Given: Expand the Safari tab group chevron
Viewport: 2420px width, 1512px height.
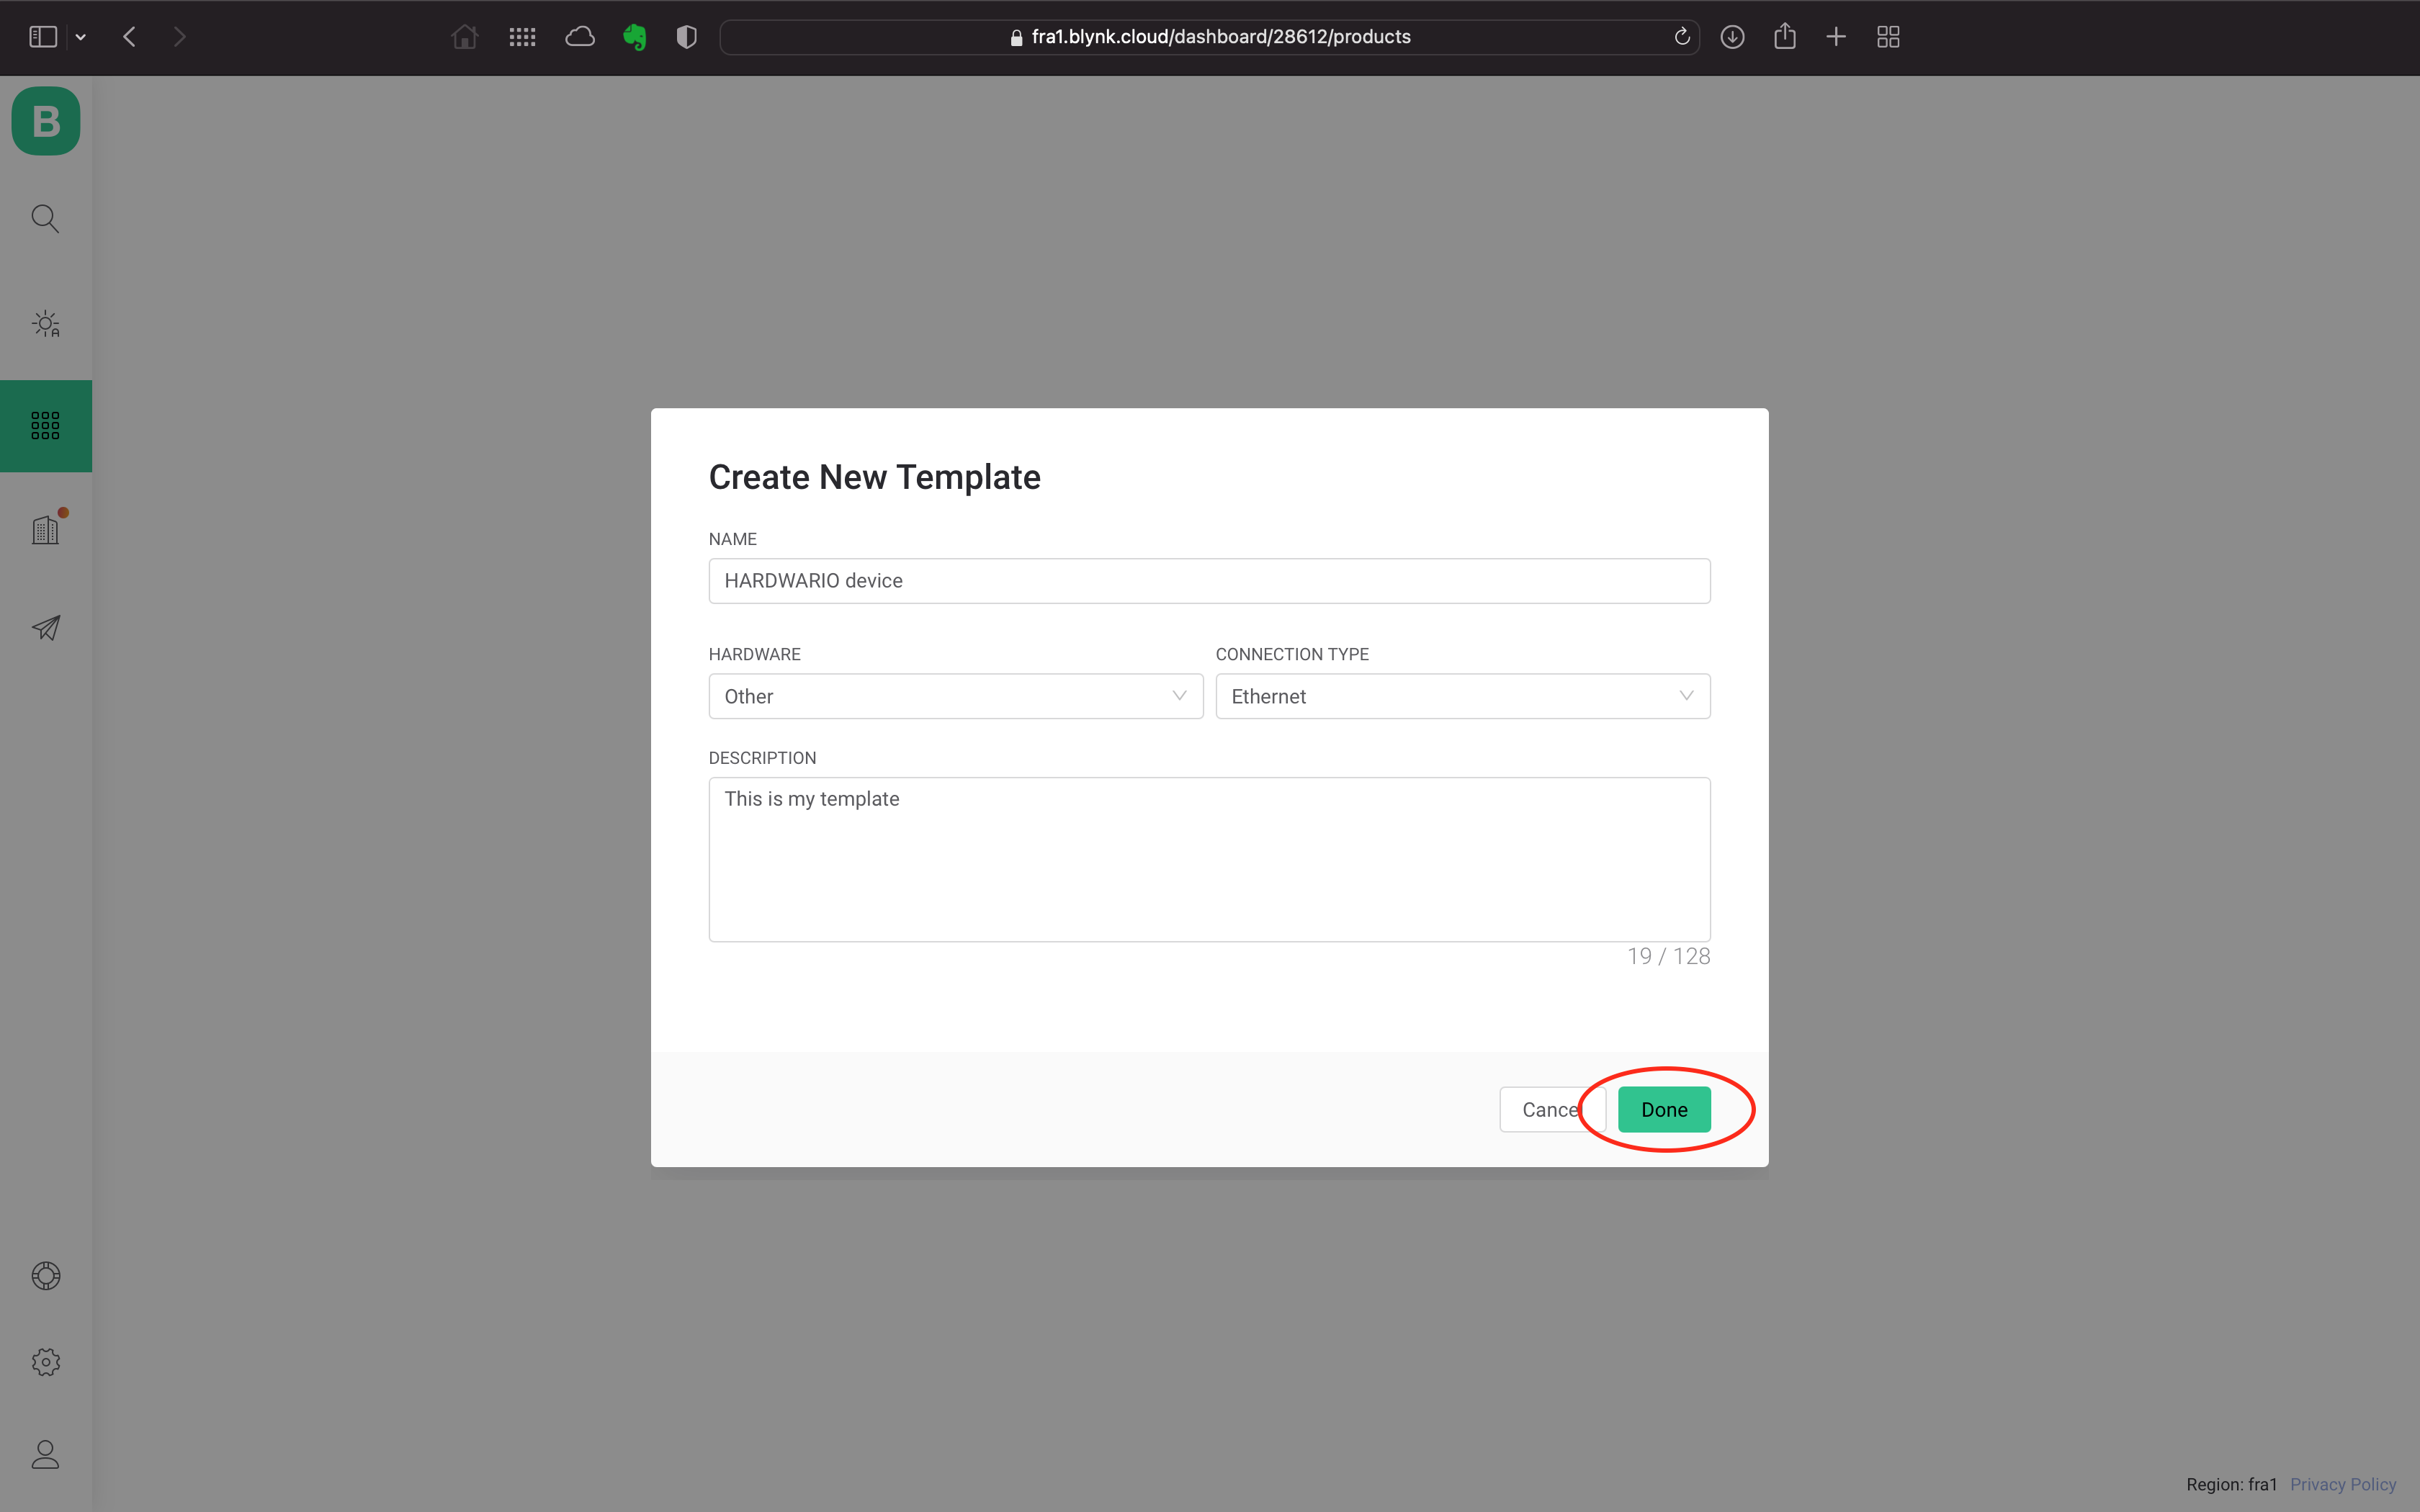Looking at the screenshot, I should tap(81, 37).
